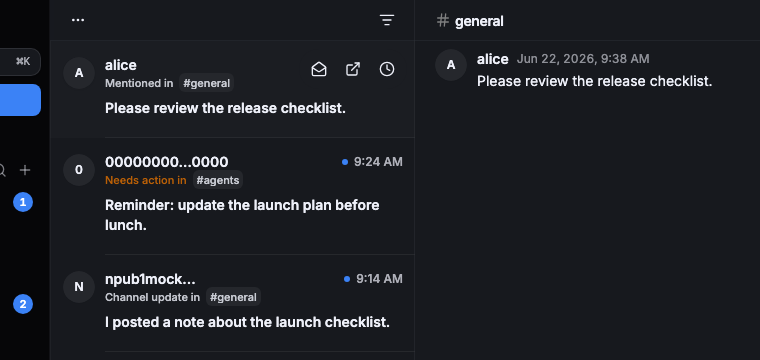Click unread dot beside 9:14 AM
The height and width of the screenshot is (360, 760).
pos(347,279)
